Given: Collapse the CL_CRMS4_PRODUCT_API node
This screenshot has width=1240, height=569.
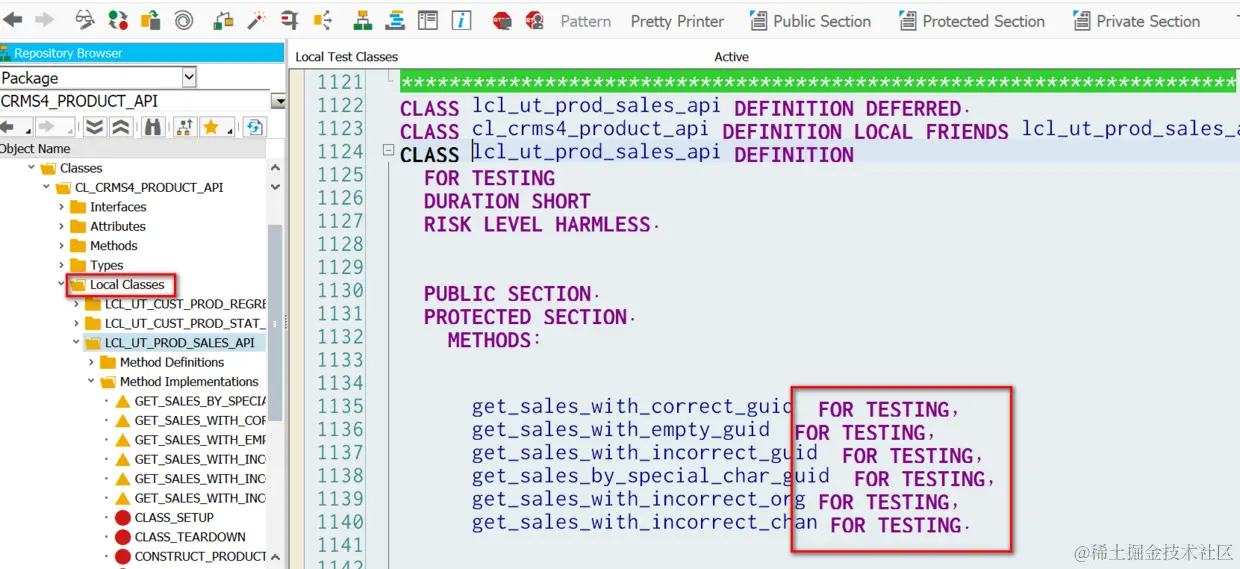Looking at the screenshot, I should [46, 187].
